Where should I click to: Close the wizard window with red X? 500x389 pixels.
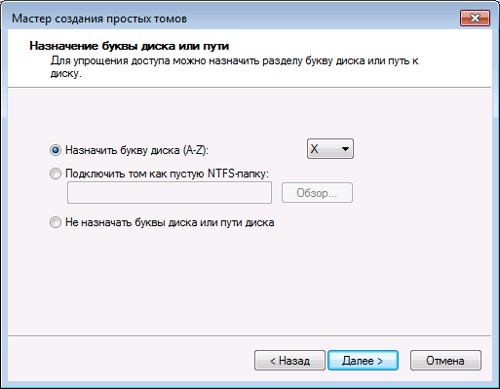point(475,18)
